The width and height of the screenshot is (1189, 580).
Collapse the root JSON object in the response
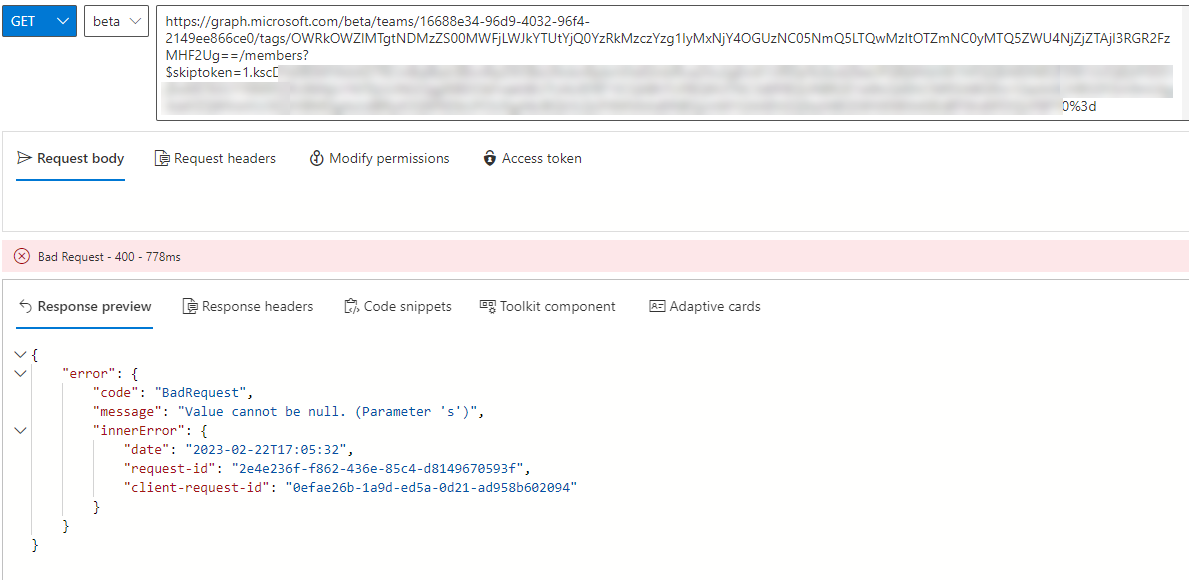pos(20,354)
